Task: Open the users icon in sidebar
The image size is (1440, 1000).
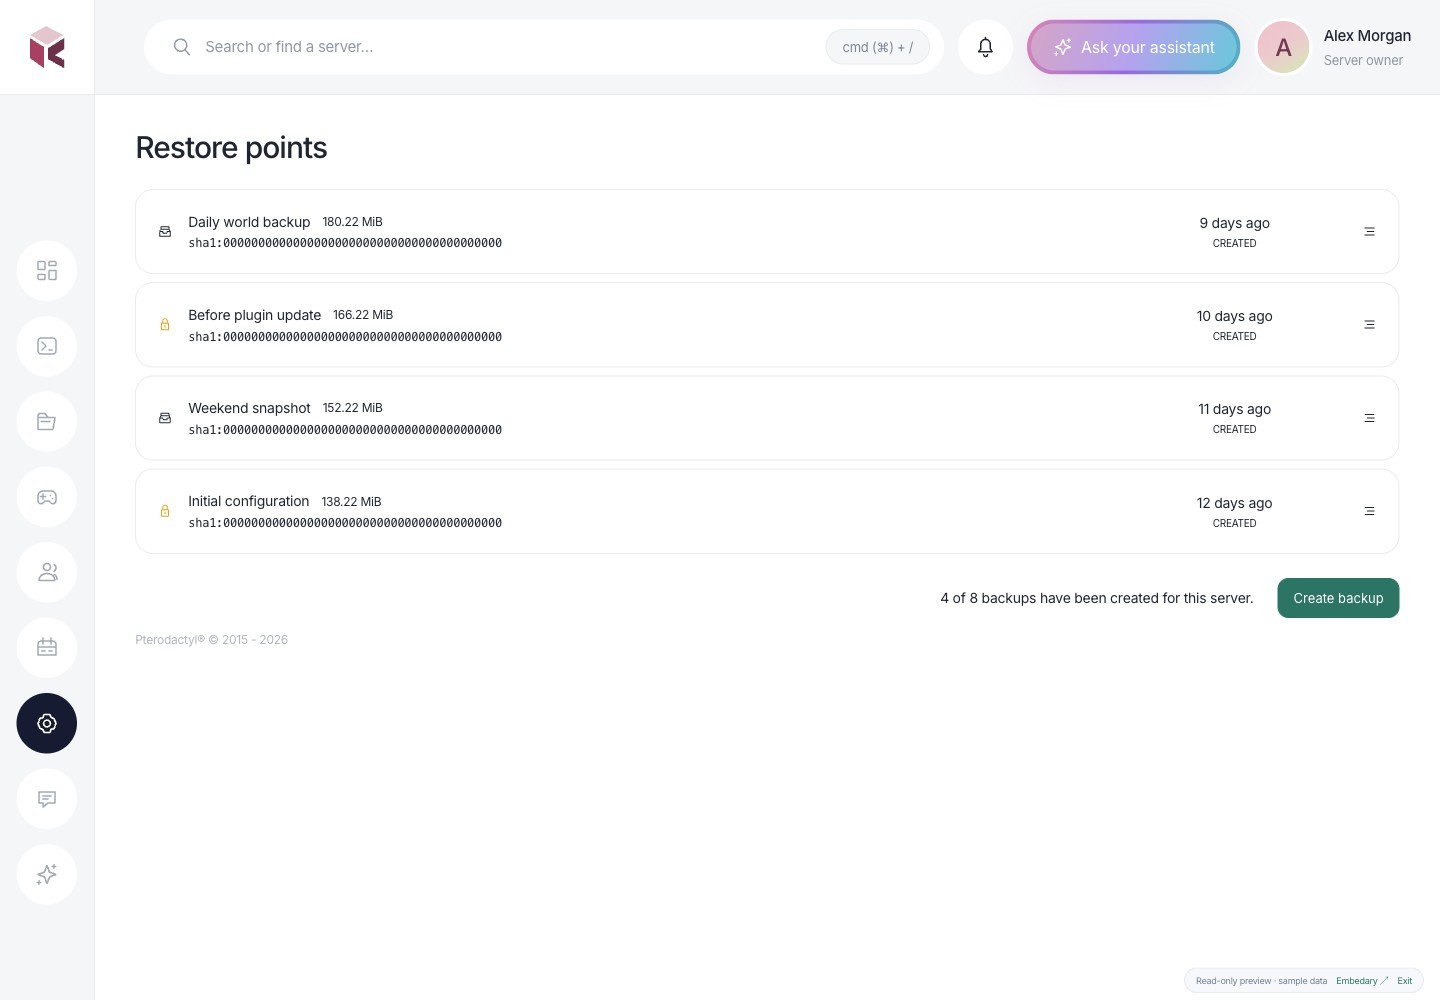Action: click(47, 572)
